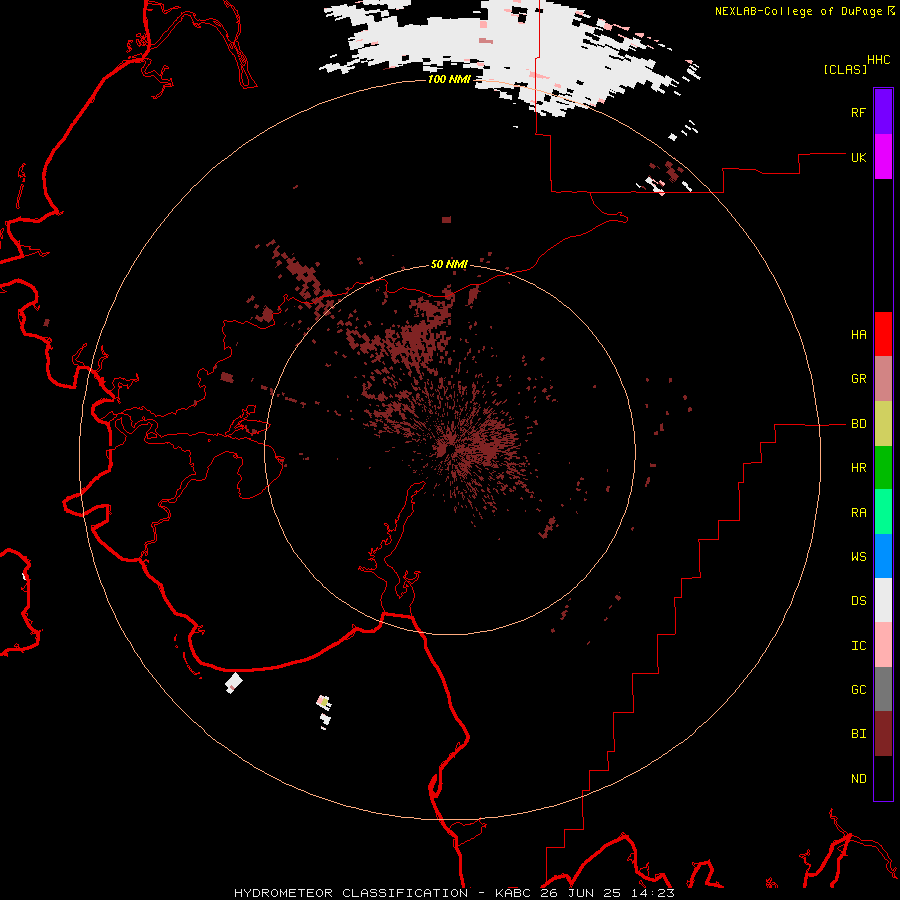The width and height of the screenshot is (900, 900).
Task: Click the WS blue legend swatch
Action: coord(883,556)
